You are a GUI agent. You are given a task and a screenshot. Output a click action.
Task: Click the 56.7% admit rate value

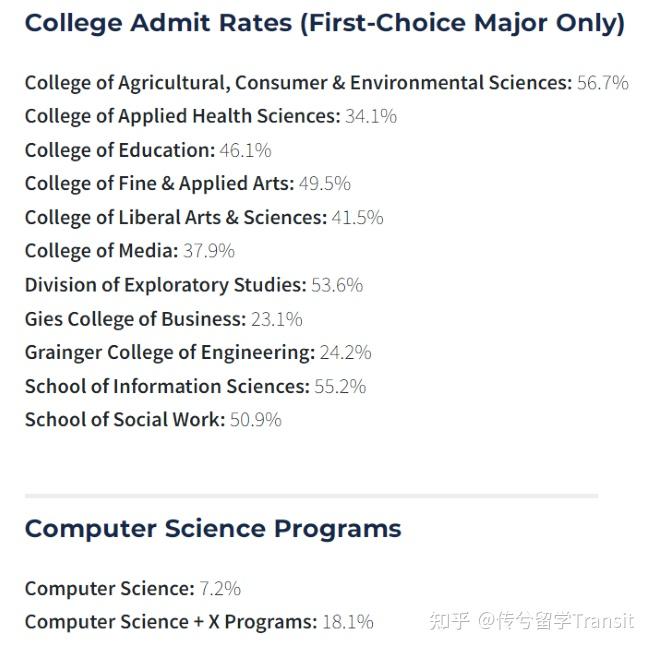click(x=603, y=83)
